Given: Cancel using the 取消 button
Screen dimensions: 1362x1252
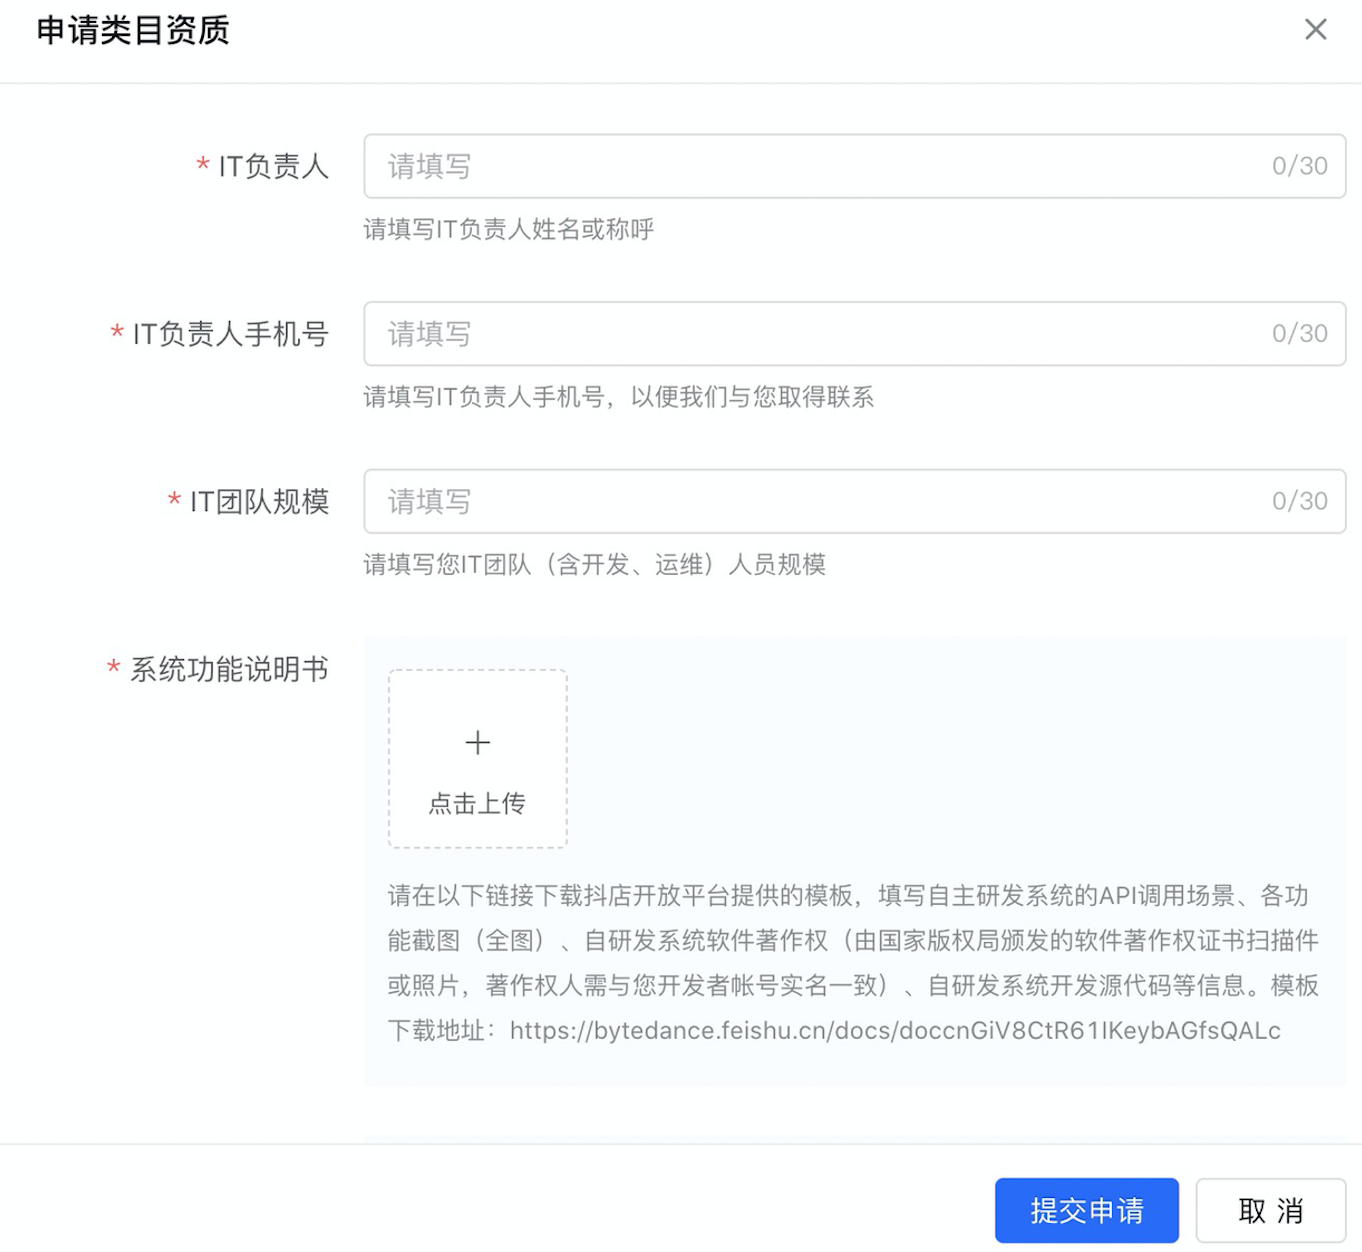Looking at the screenshot, I should pyautogui.click(x=1270, y=1210).
